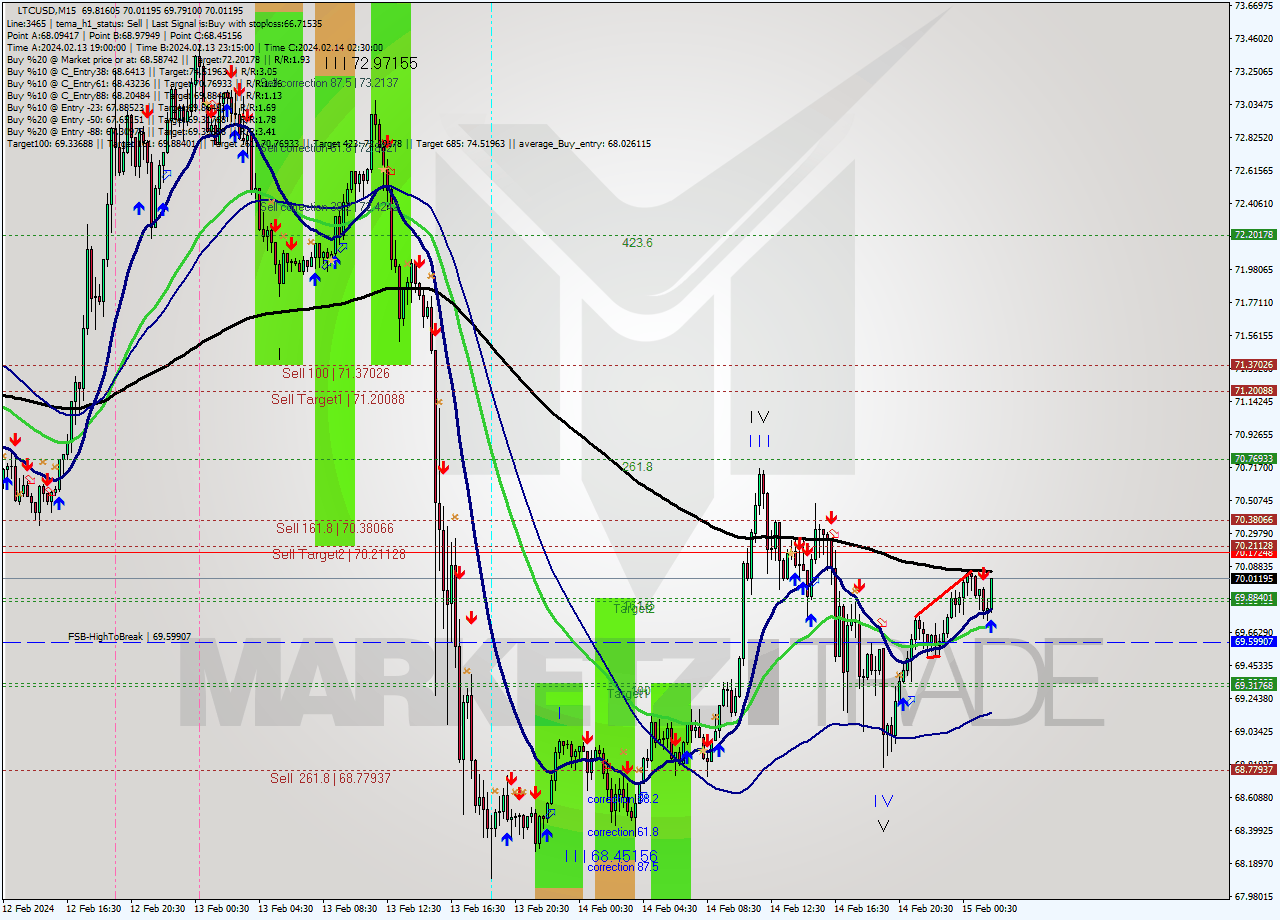
Task: Select the 'Sell Target2 | 70.21128' label
Action: coord(338,554)
